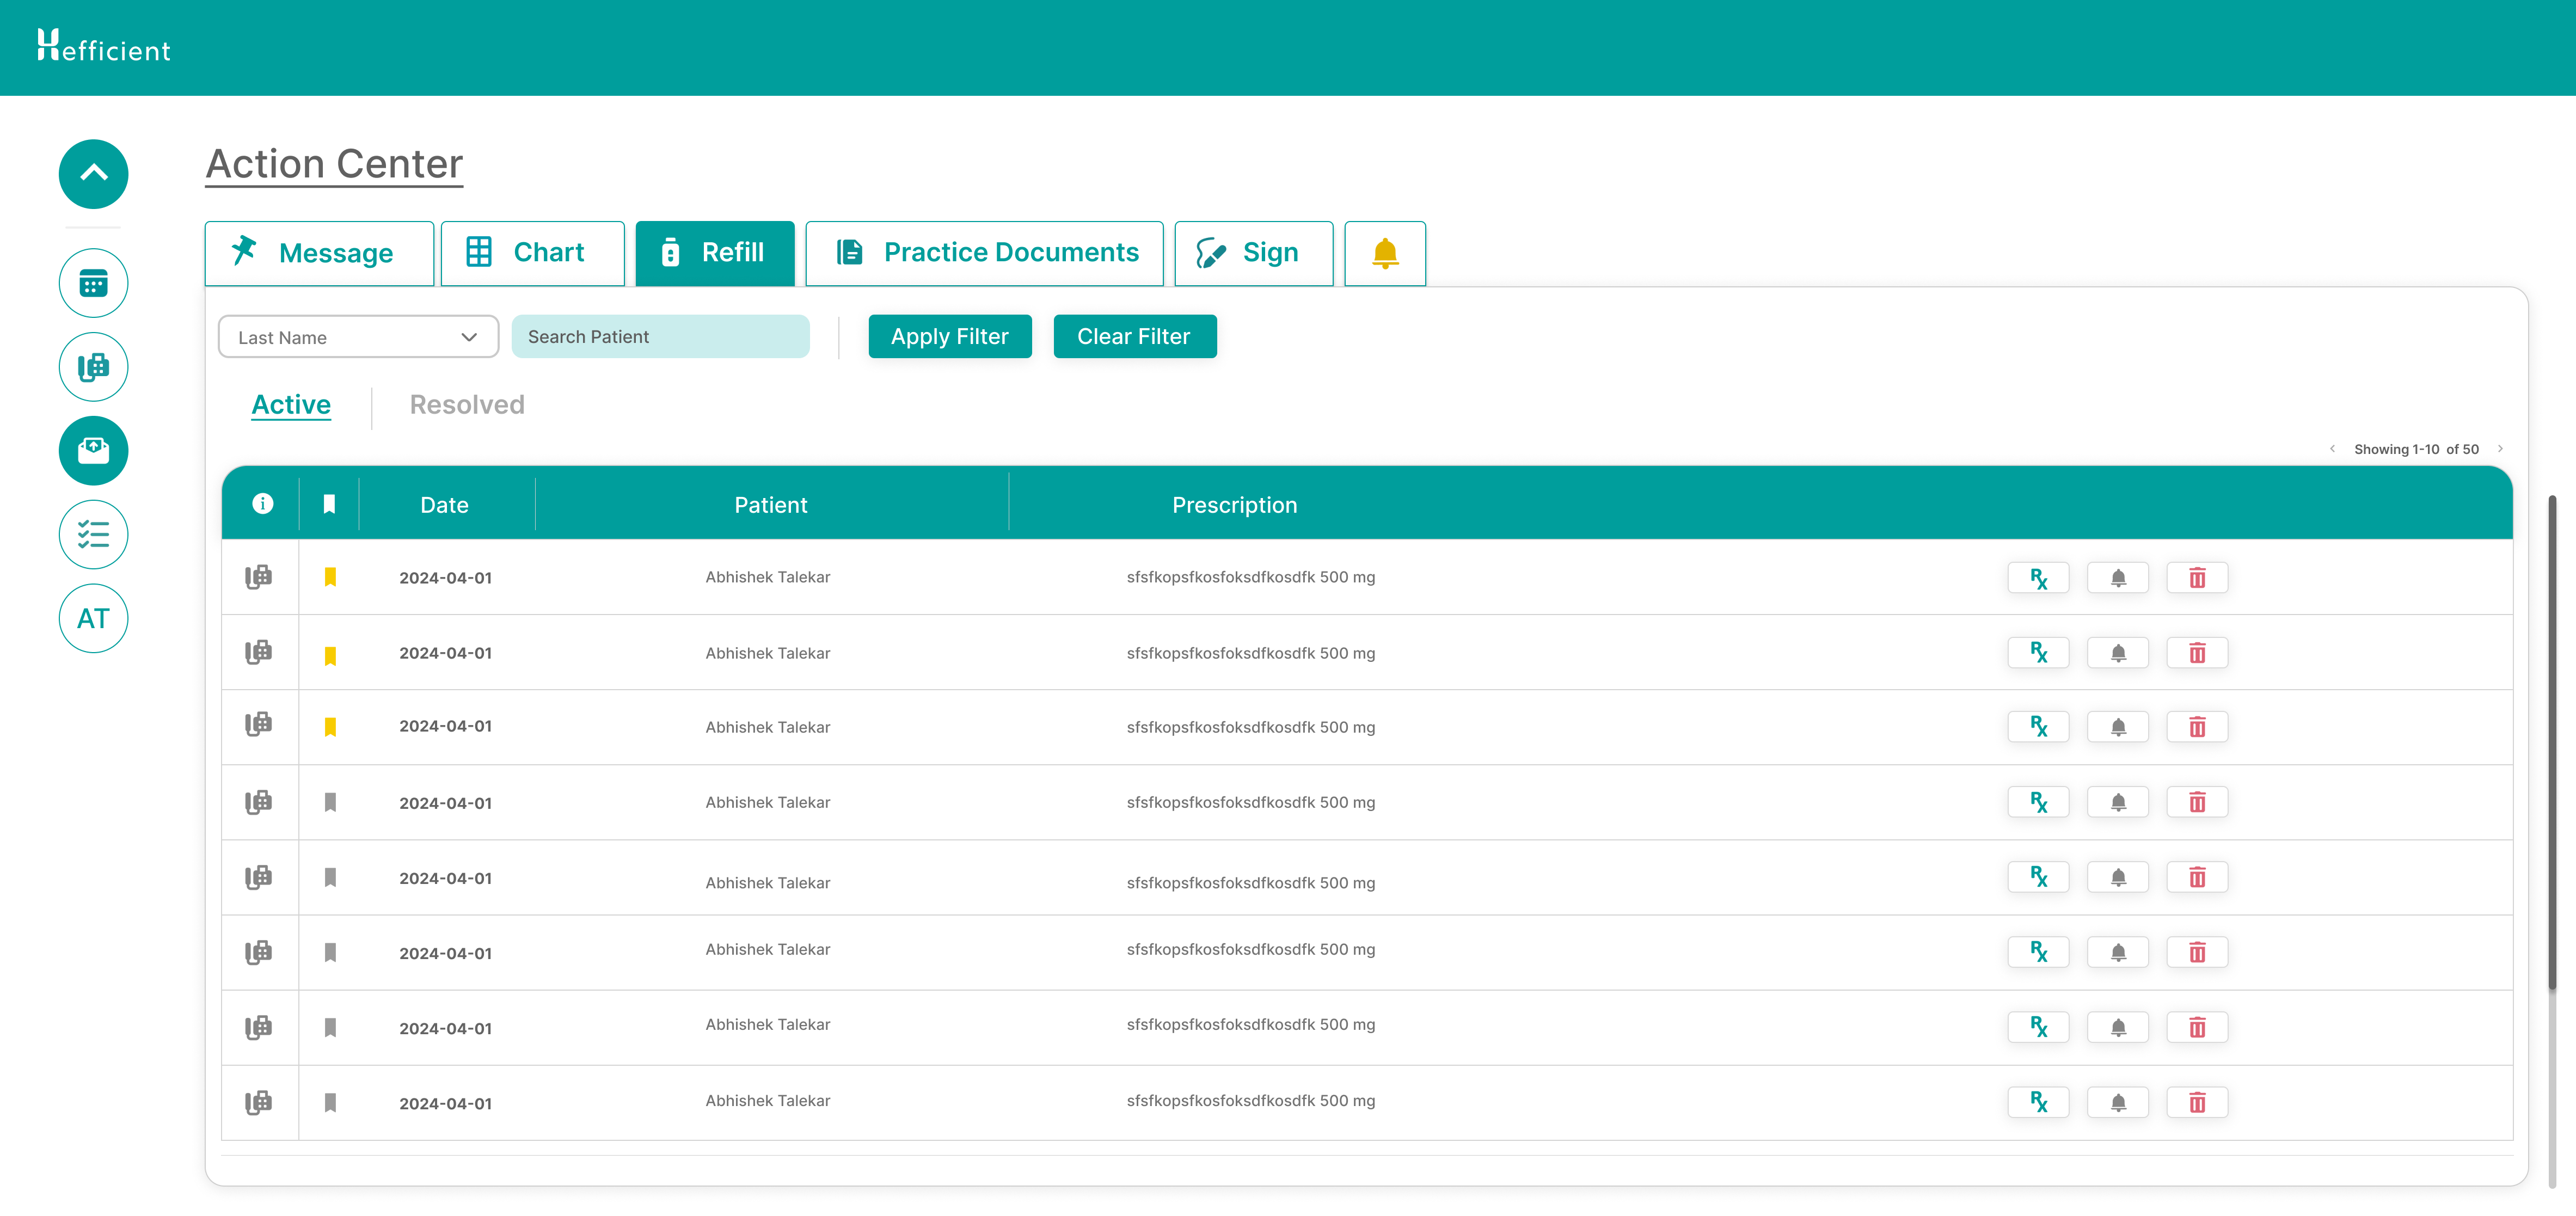Viewport: 2576px width, 1216px height.
Task: Click the fax icon in the first table row
Action: pyautogui.click(x=259, y=577)
